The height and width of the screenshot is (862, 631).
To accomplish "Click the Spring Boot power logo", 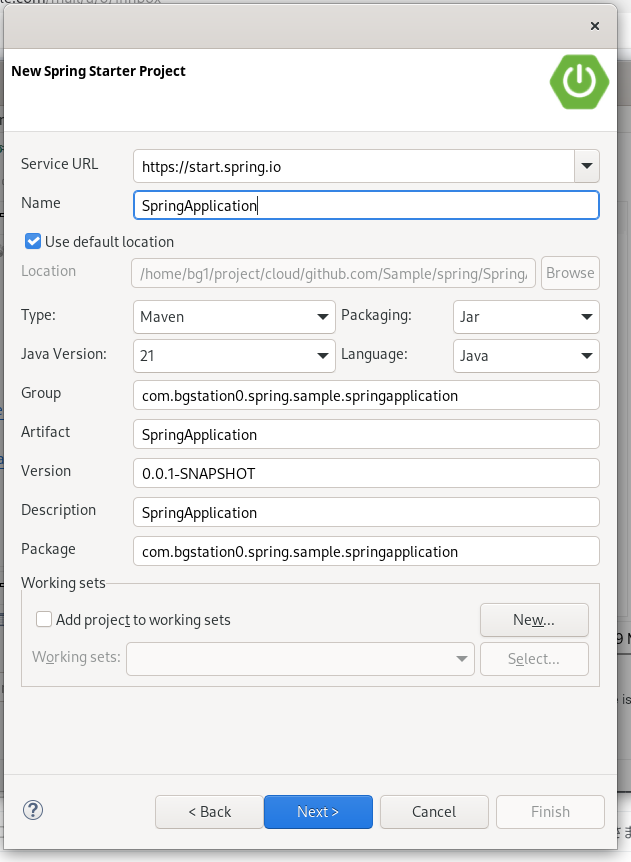I will pos(579,81).
